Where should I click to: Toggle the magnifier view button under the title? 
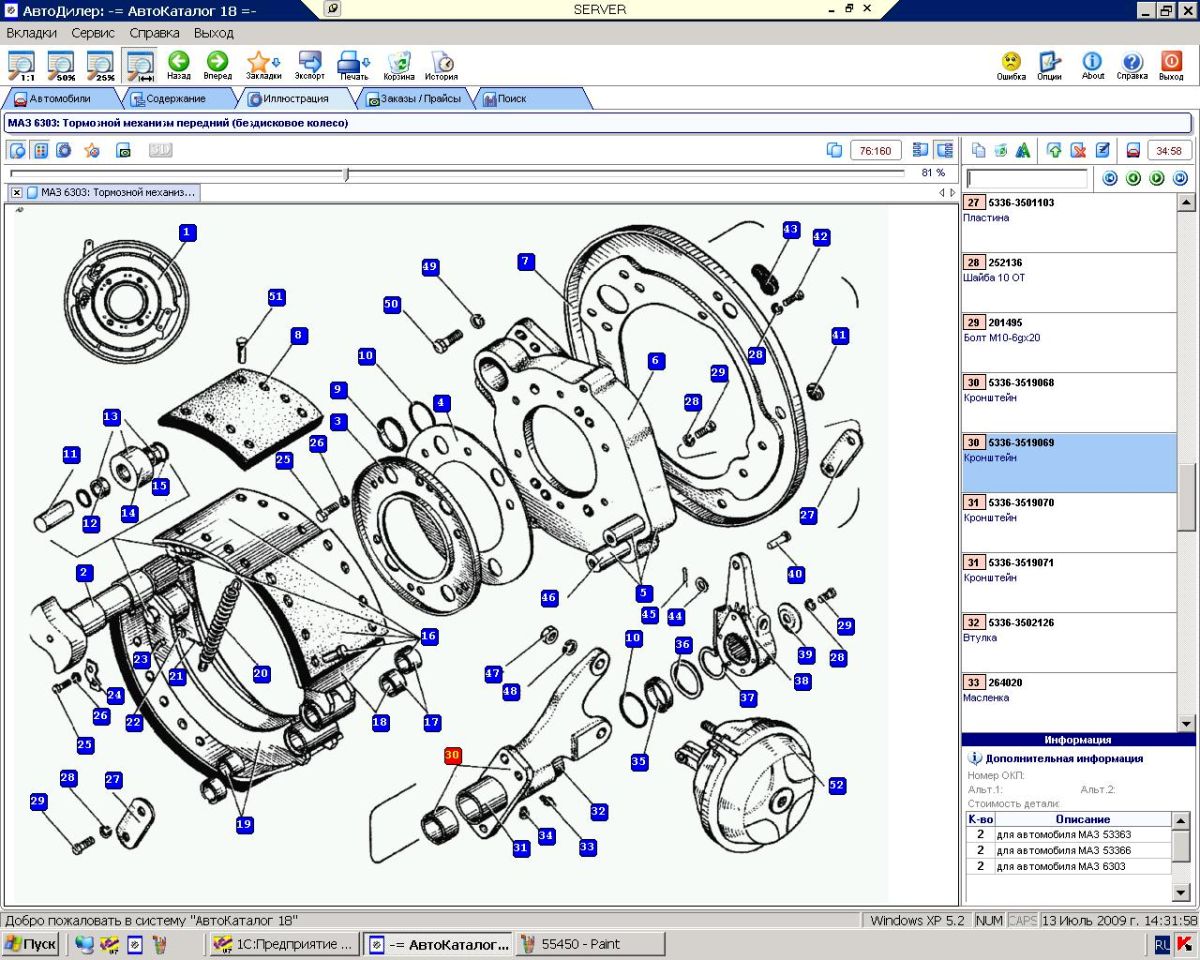click(17, 150)
